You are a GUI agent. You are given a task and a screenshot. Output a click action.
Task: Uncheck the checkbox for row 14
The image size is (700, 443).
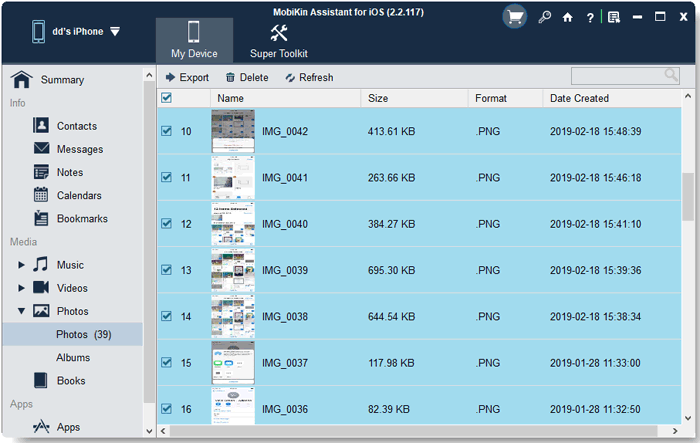click(167, 316)
